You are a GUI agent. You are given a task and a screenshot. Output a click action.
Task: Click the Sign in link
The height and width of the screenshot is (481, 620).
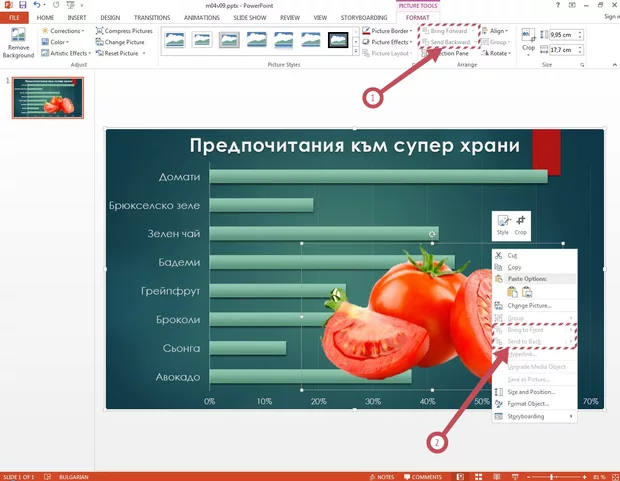pos(611,17)
